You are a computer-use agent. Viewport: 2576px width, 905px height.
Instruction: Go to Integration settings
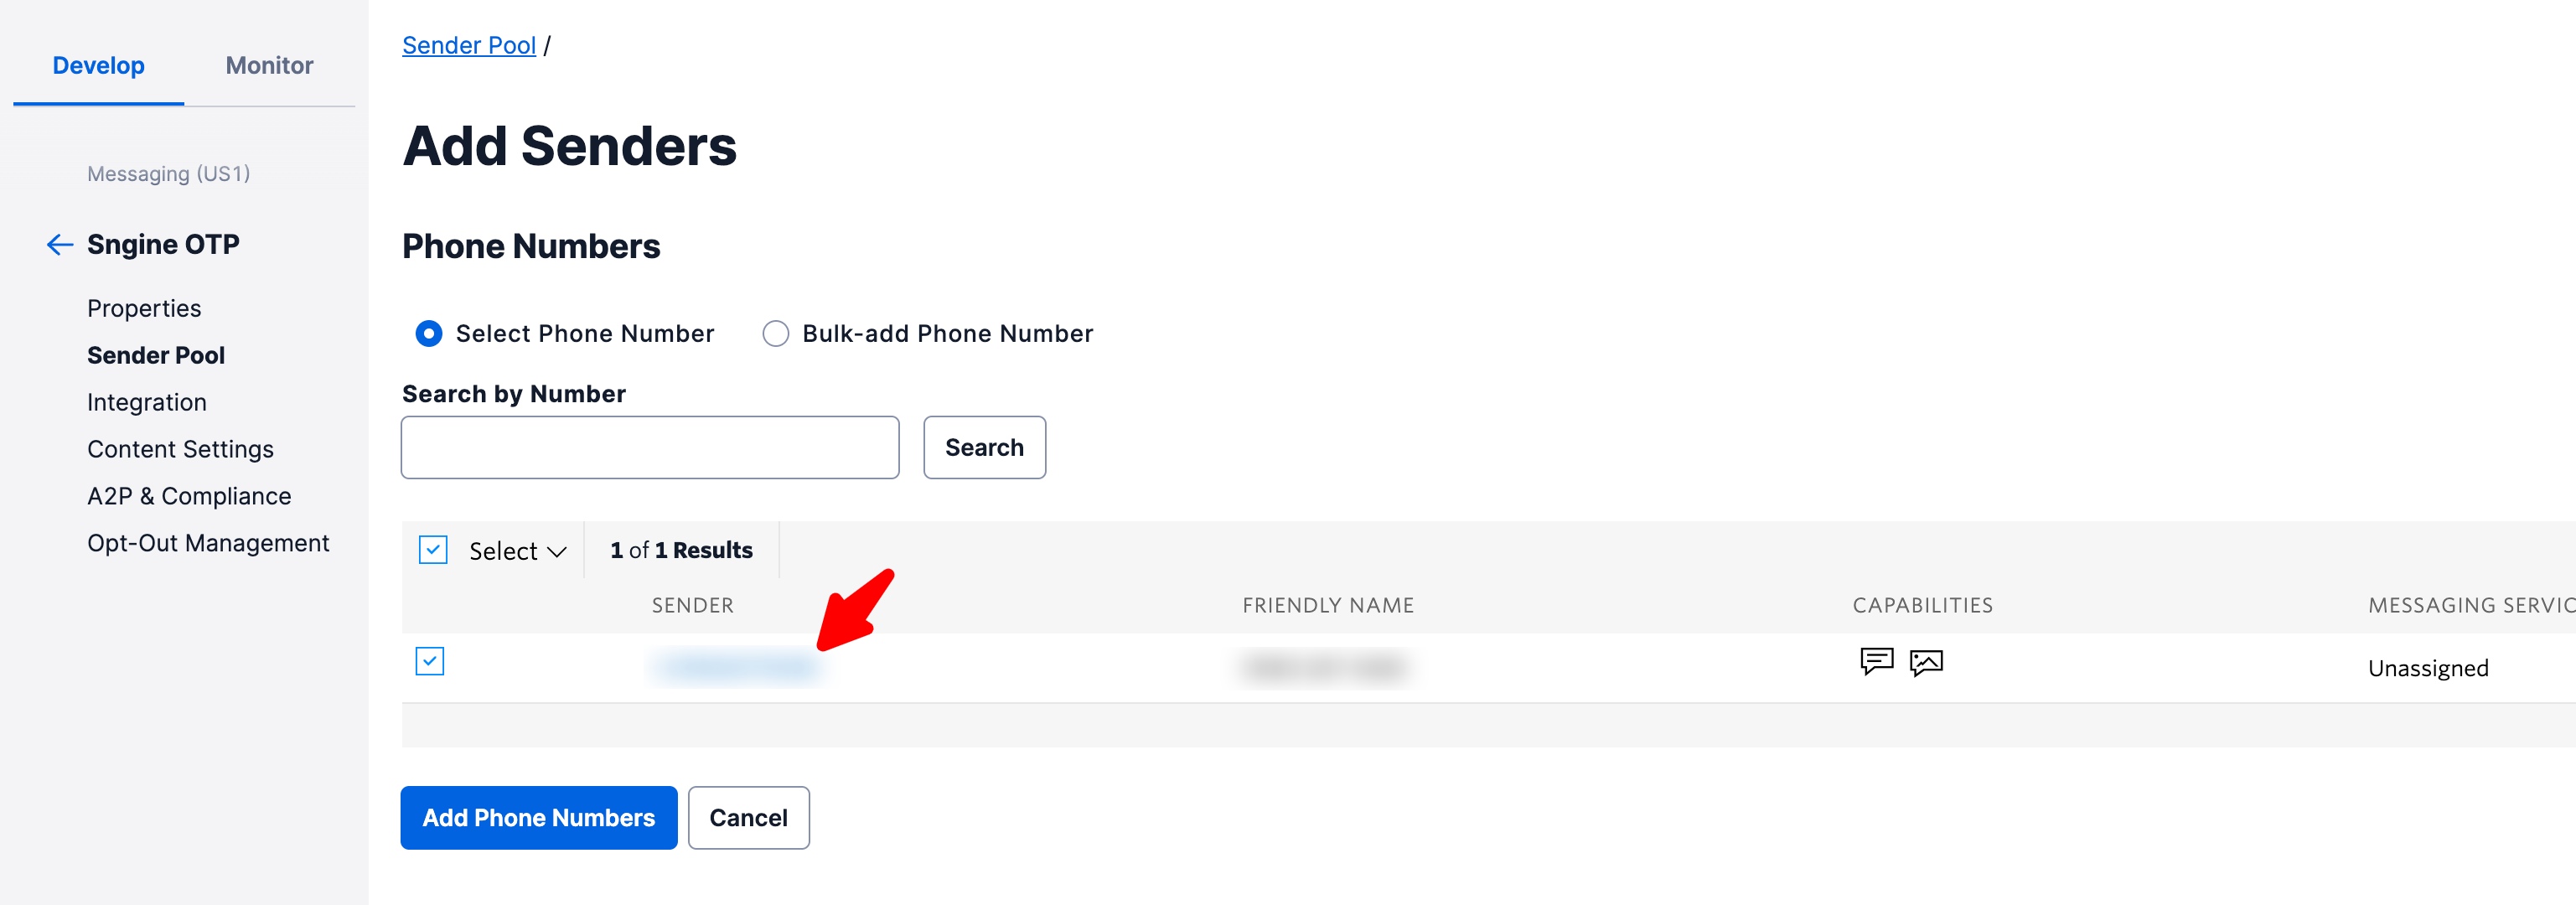pyautogui.click(x=147, y=403)
